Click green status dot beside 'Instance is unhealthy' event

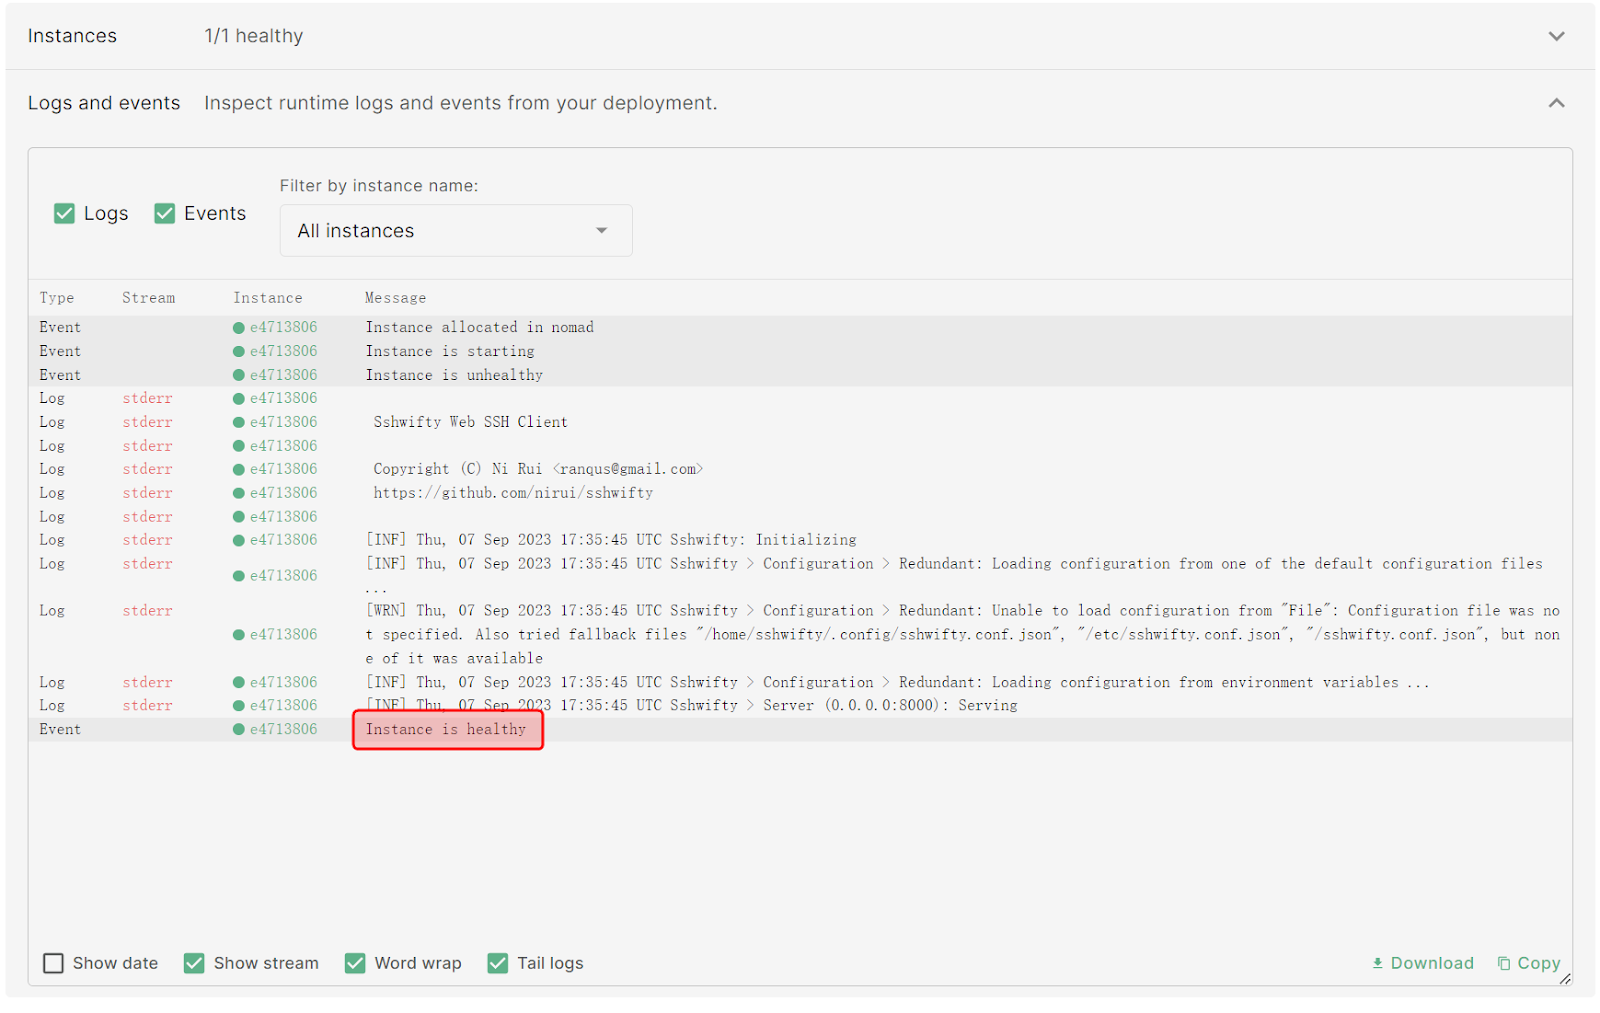coord(239,375)
